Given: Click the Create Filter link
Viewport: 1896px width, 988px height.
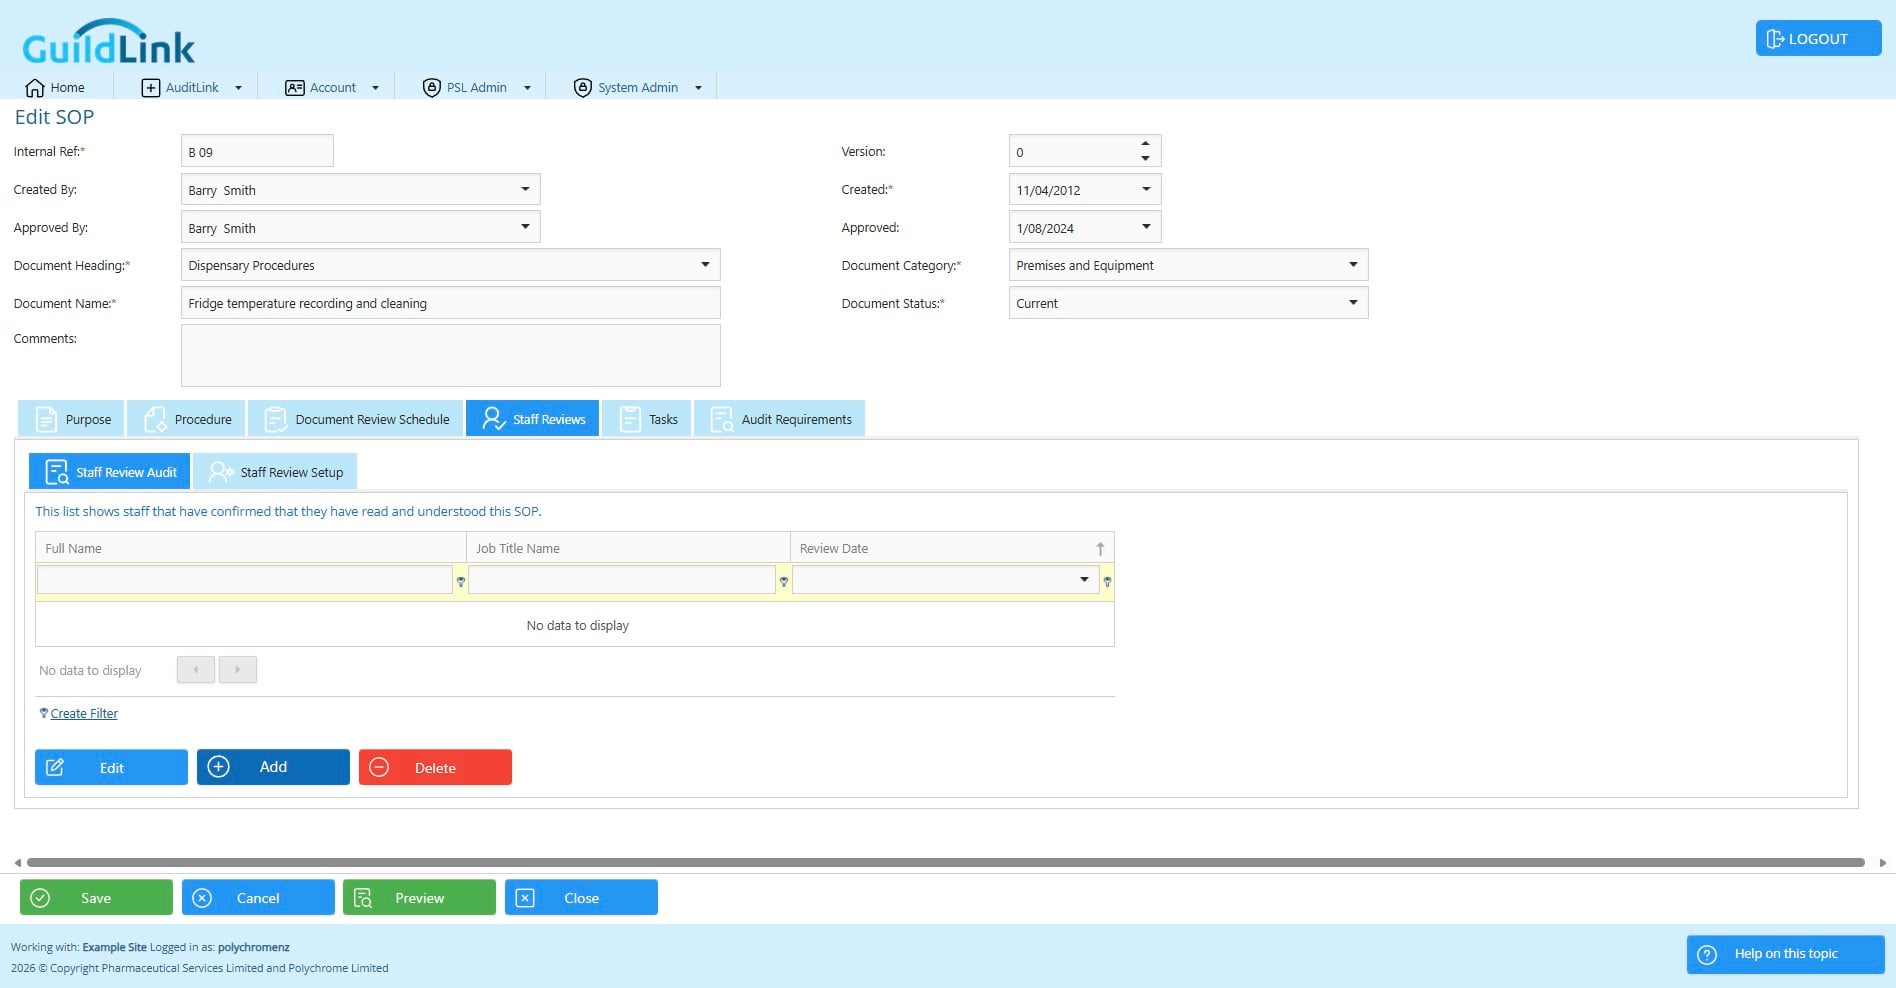Looking at the screenshot, I should pos(84,713).
